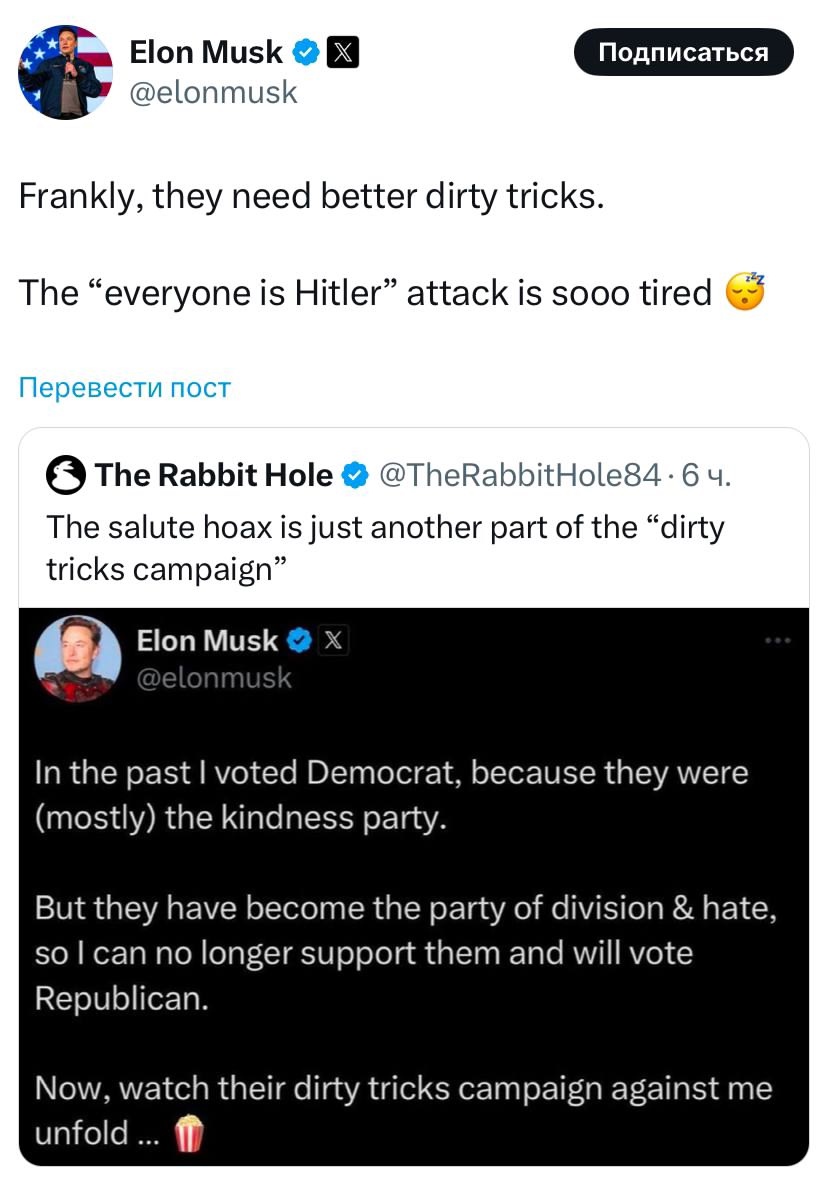This screenshot has width=828, height=1197.
Task: Click the popcorn emoji in the embedded tweet
Action: (x=188, y=1133)
